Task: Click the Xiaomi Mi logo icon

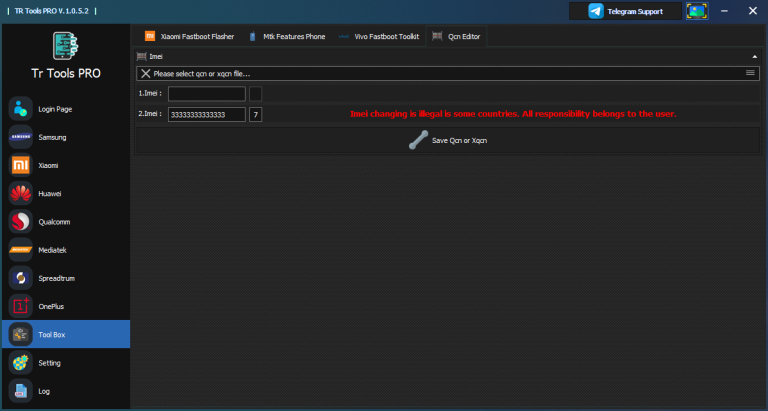Action: 21,166
